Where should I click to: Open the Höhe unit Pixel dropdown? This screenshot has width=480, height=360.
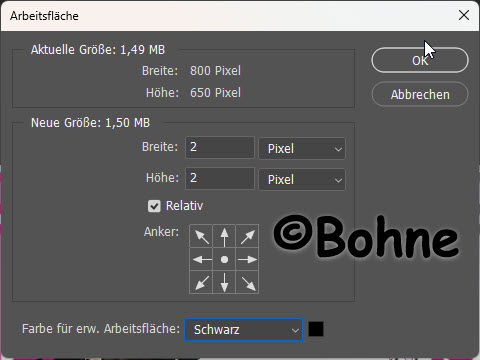pyautogui.click(x=302, y=179)
